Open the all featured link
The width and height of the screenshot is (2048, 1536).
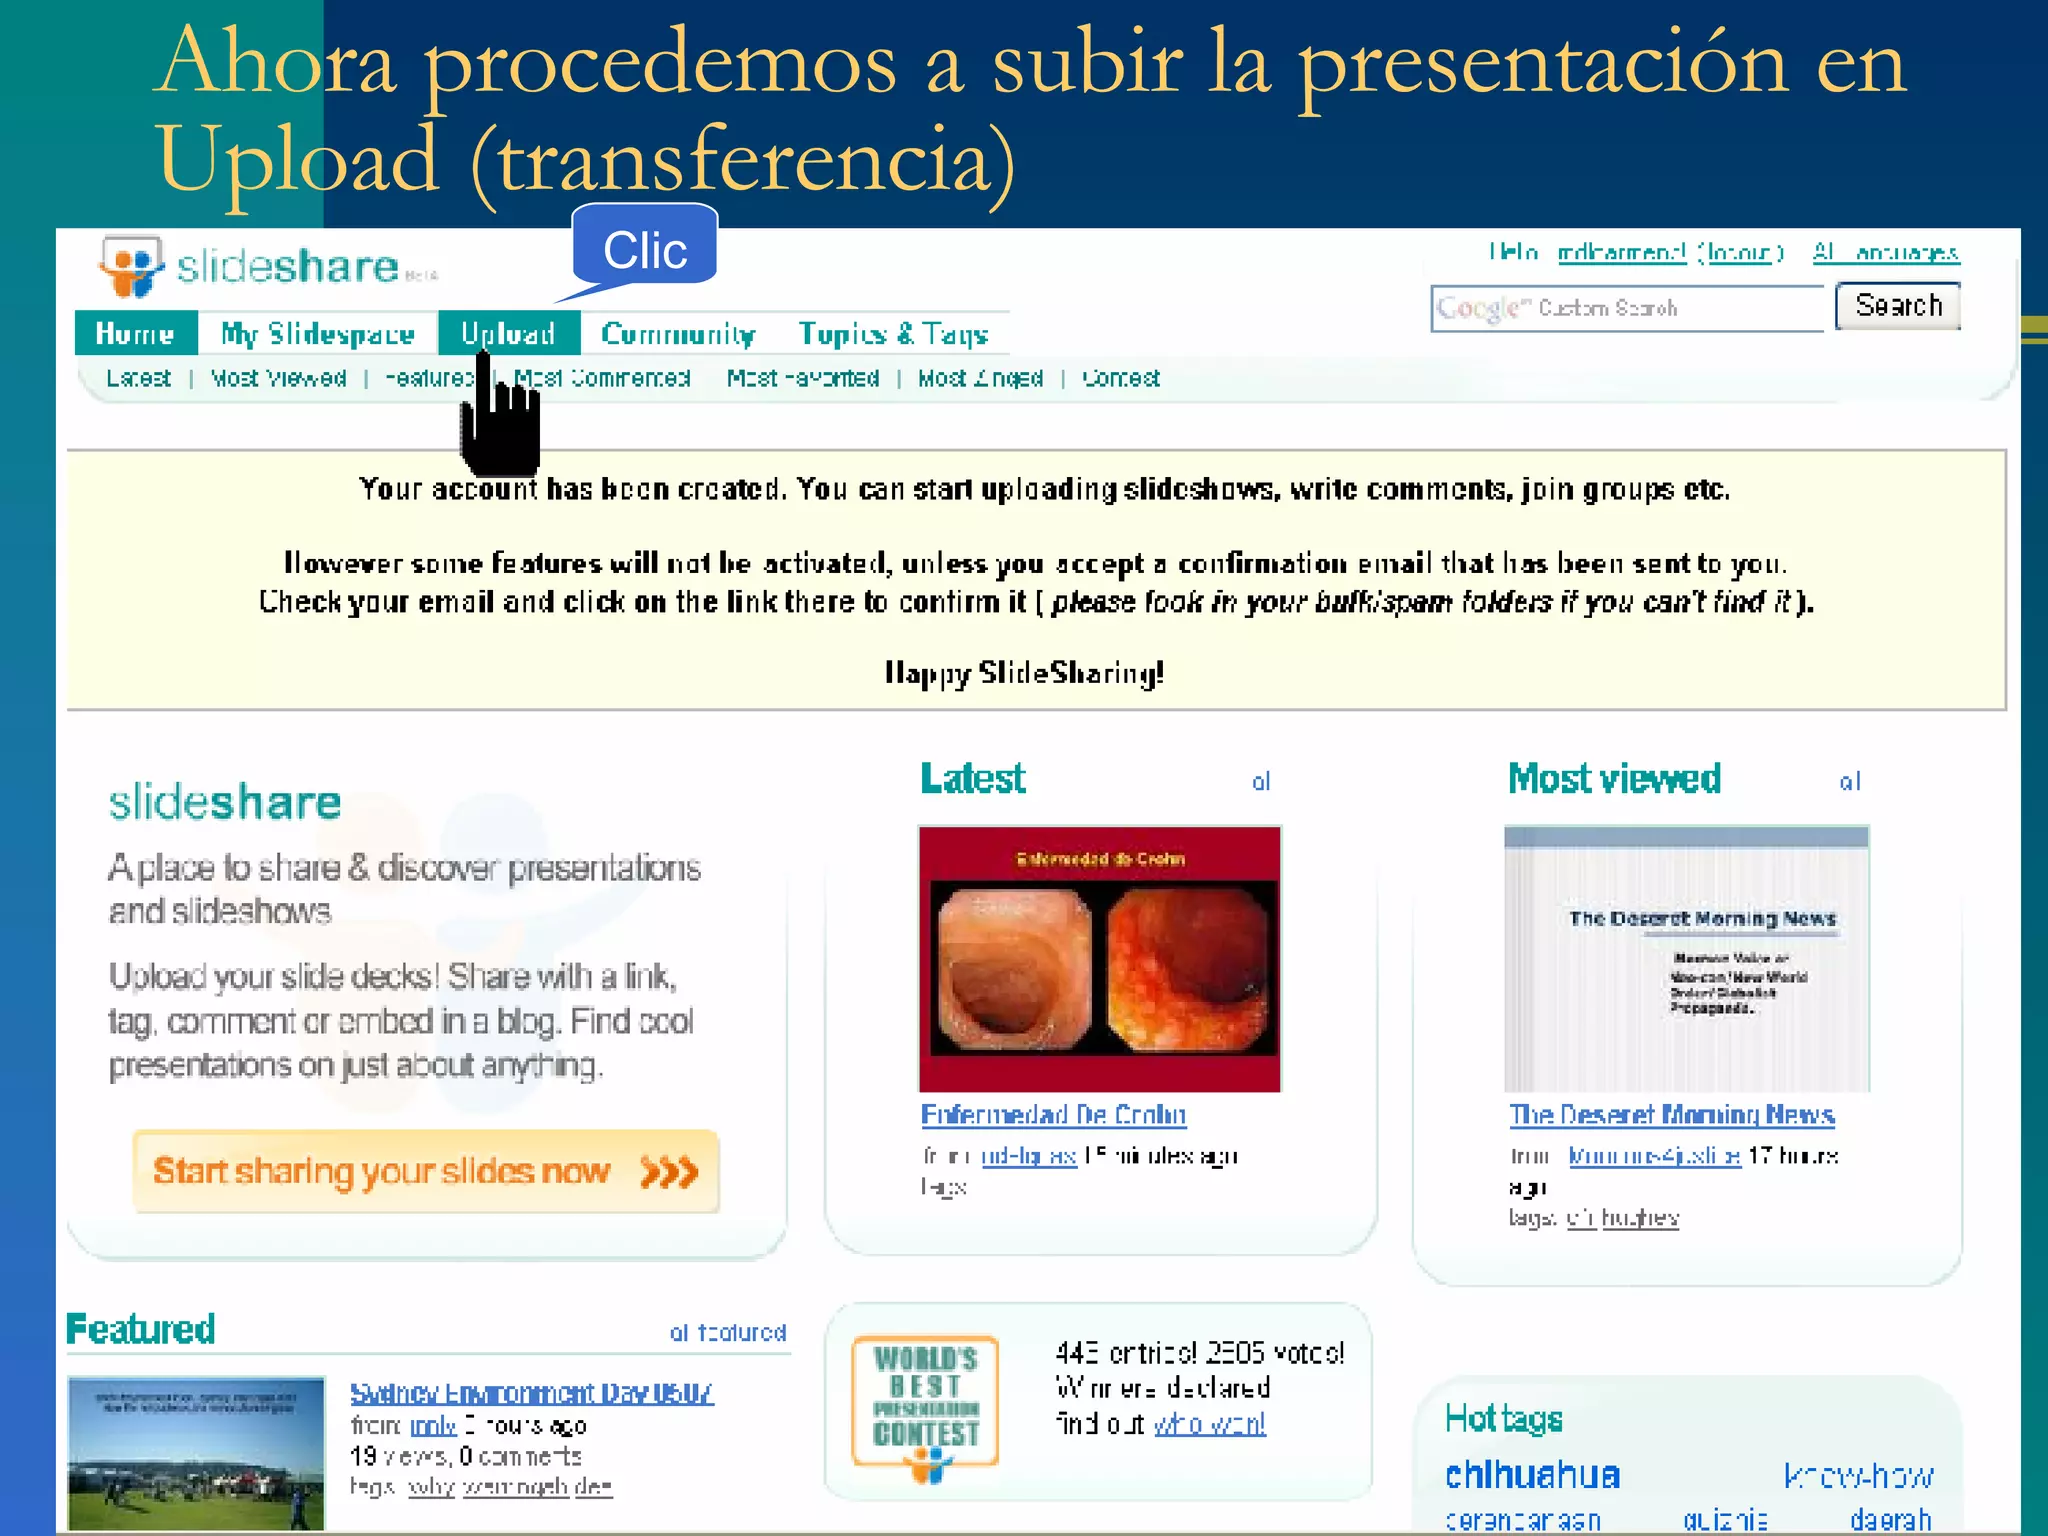(x=728, y=1333)
